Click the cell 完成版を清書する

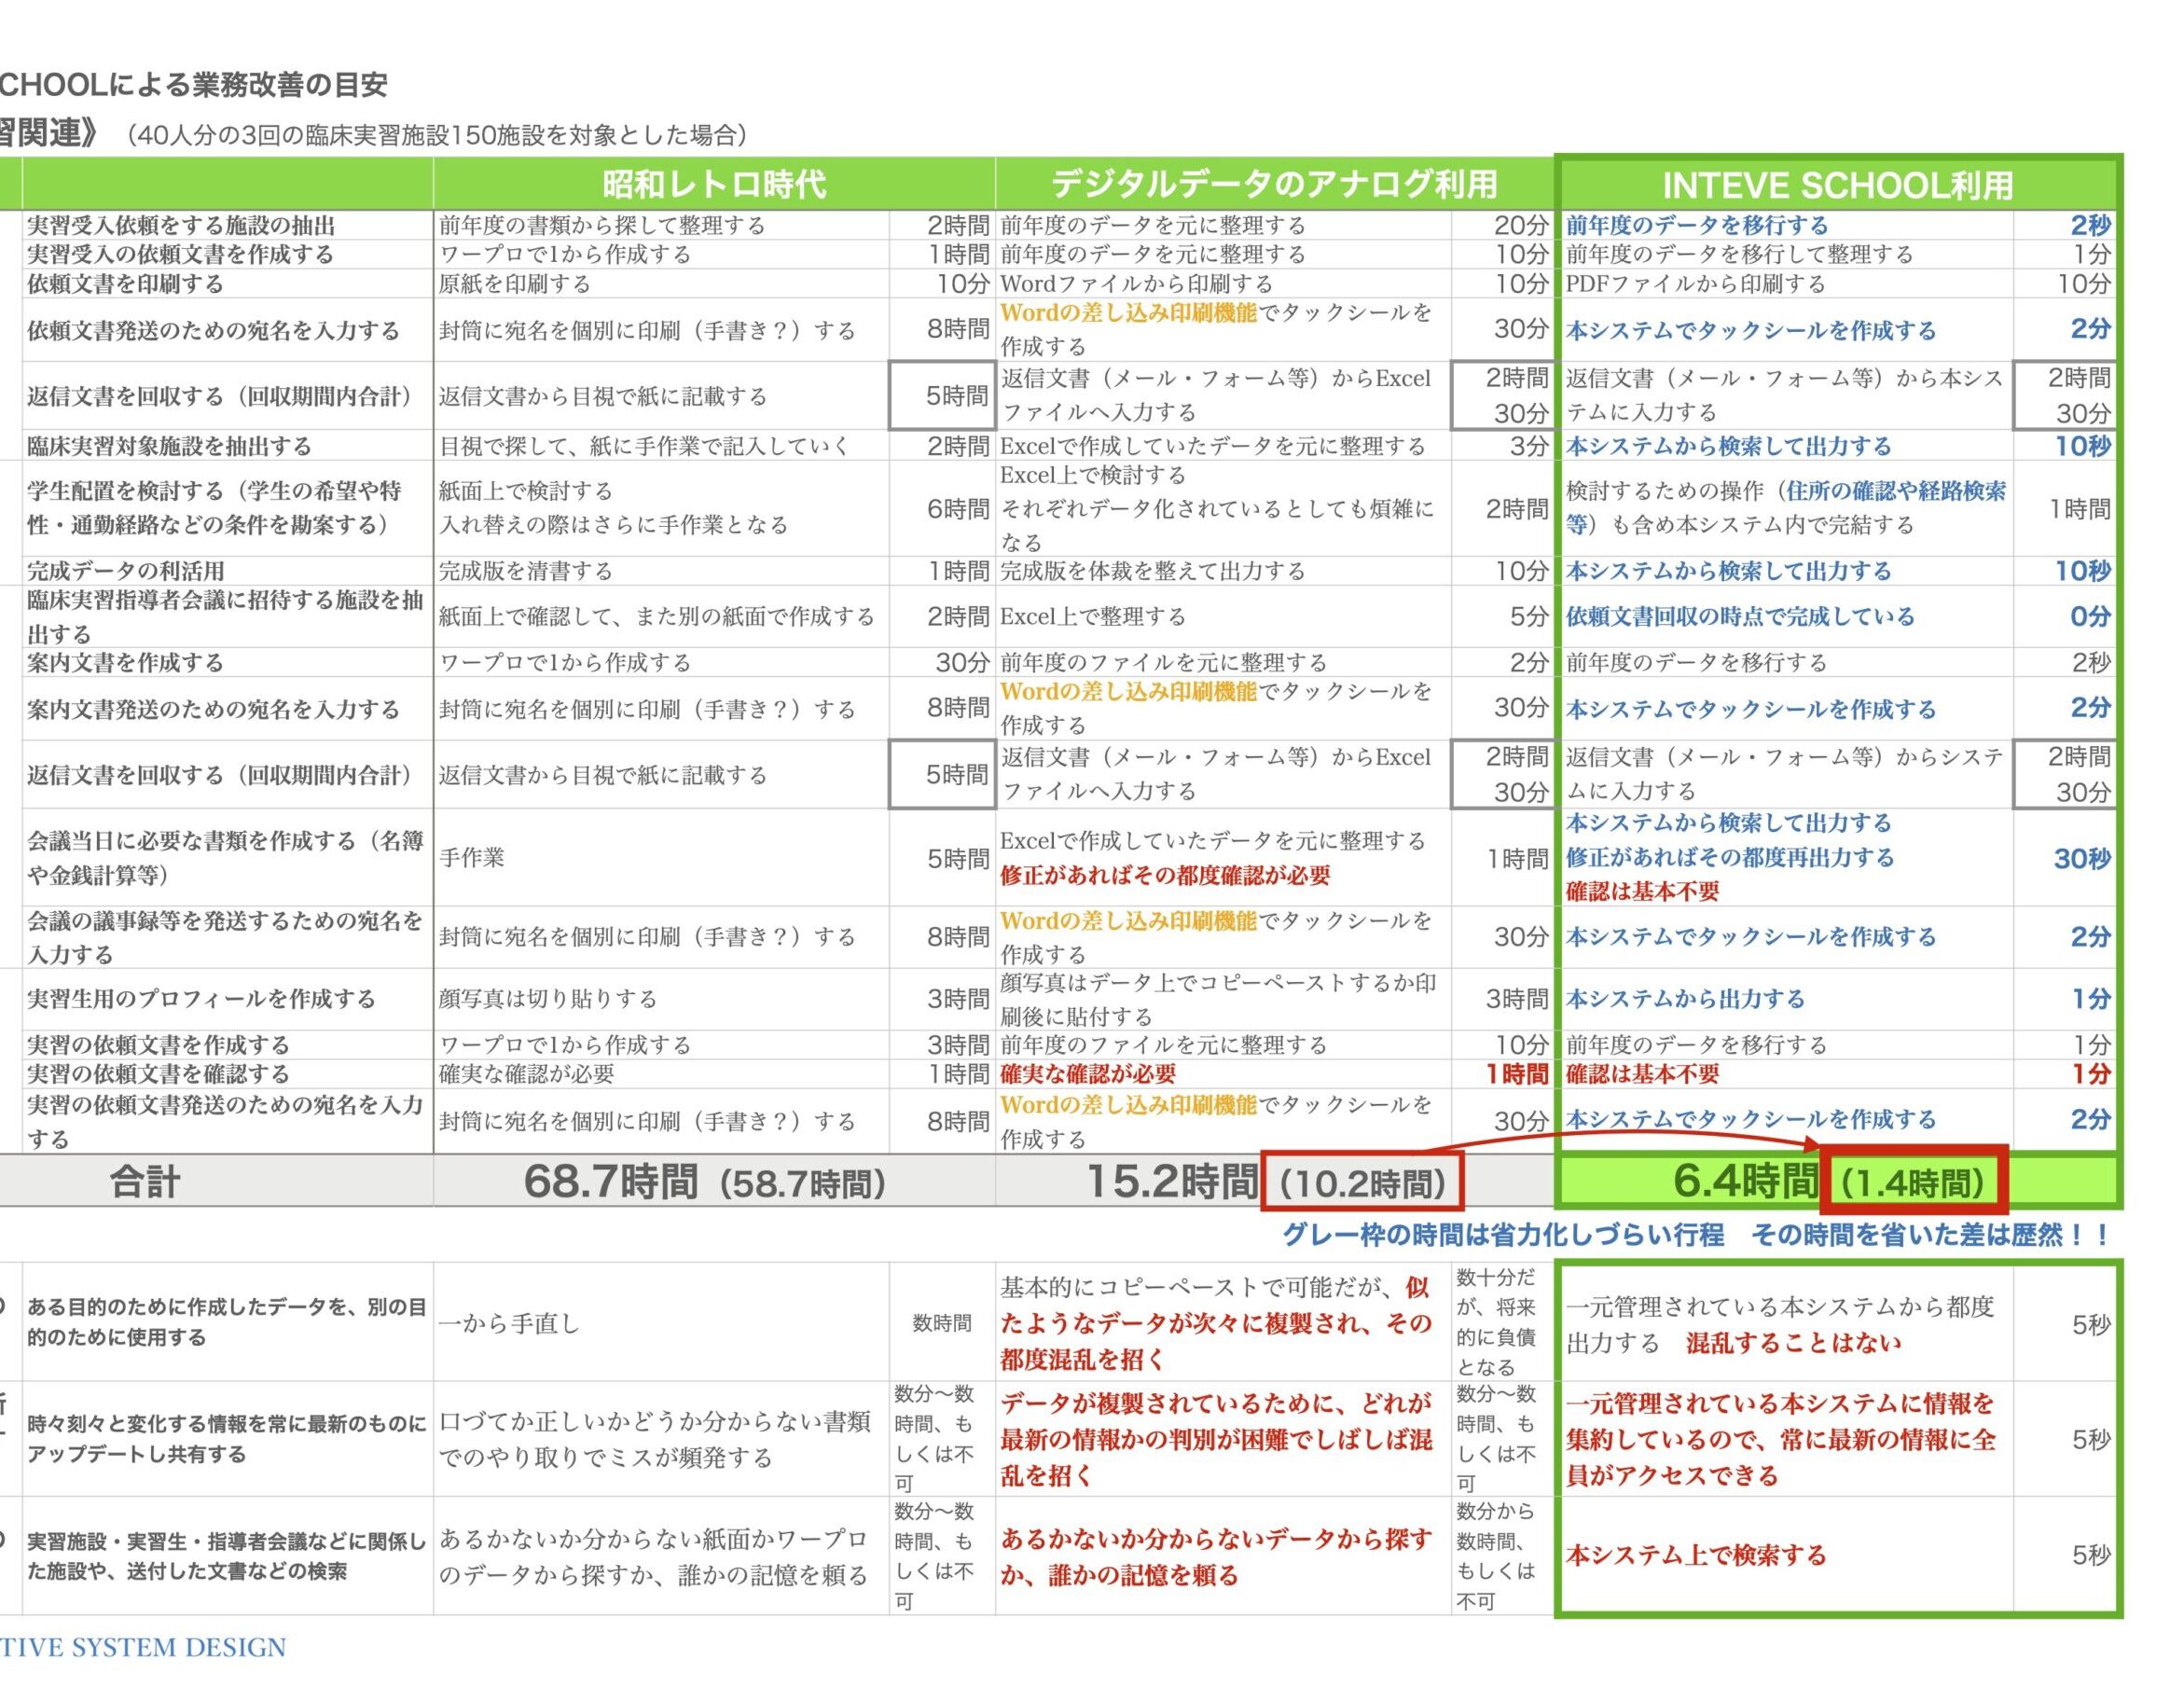tap(526, 571)
